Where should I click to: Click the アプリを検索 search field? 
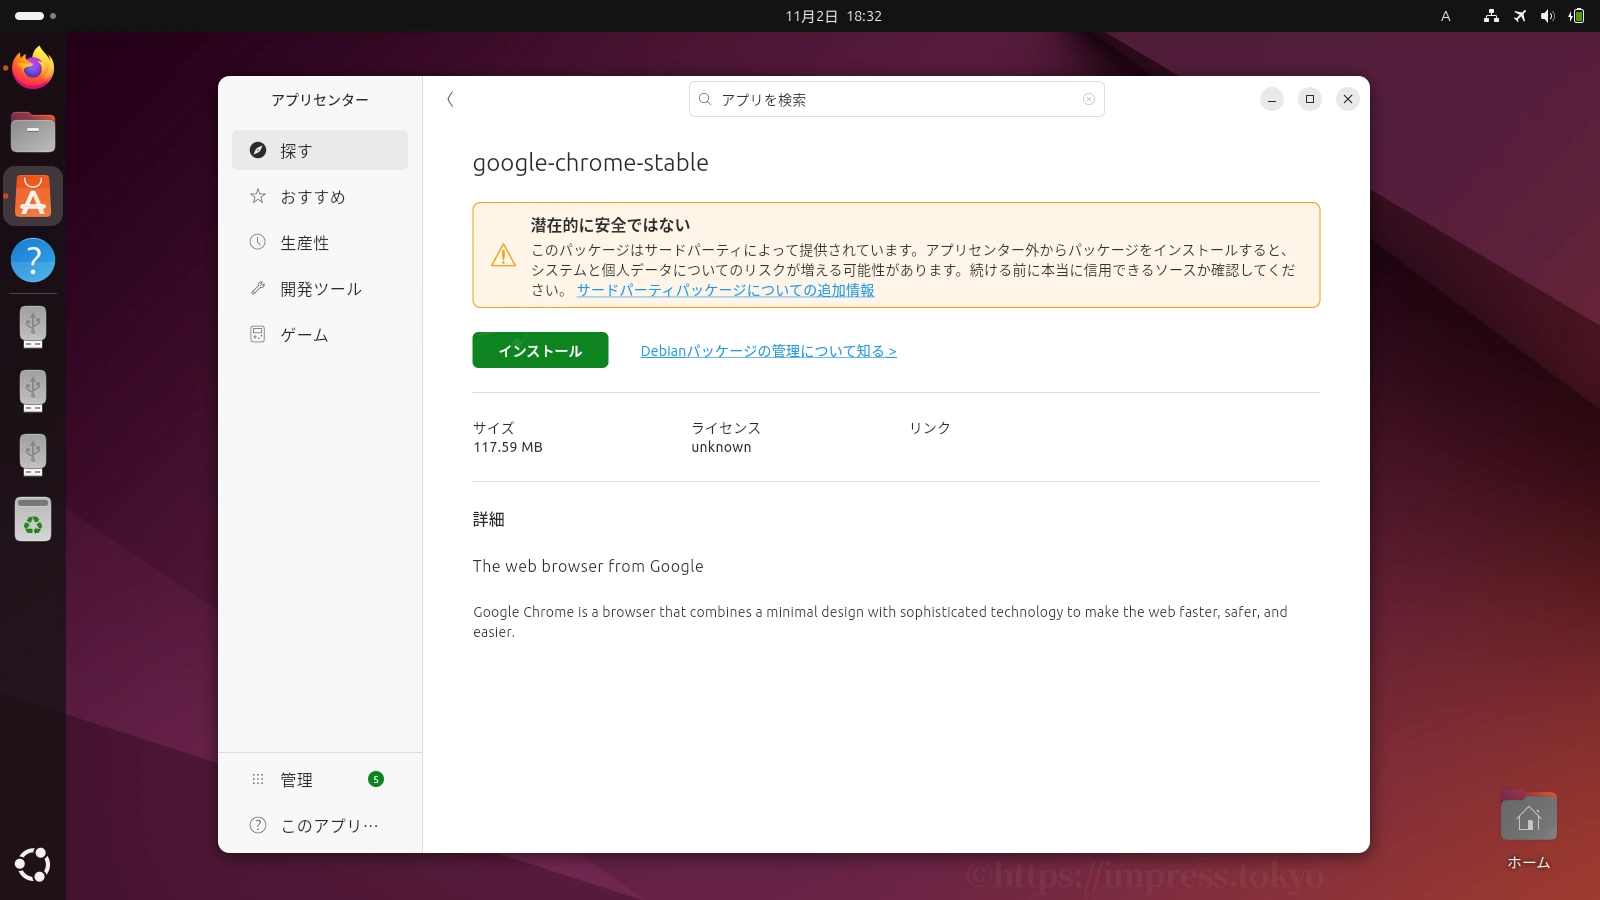tap(896, 99)
